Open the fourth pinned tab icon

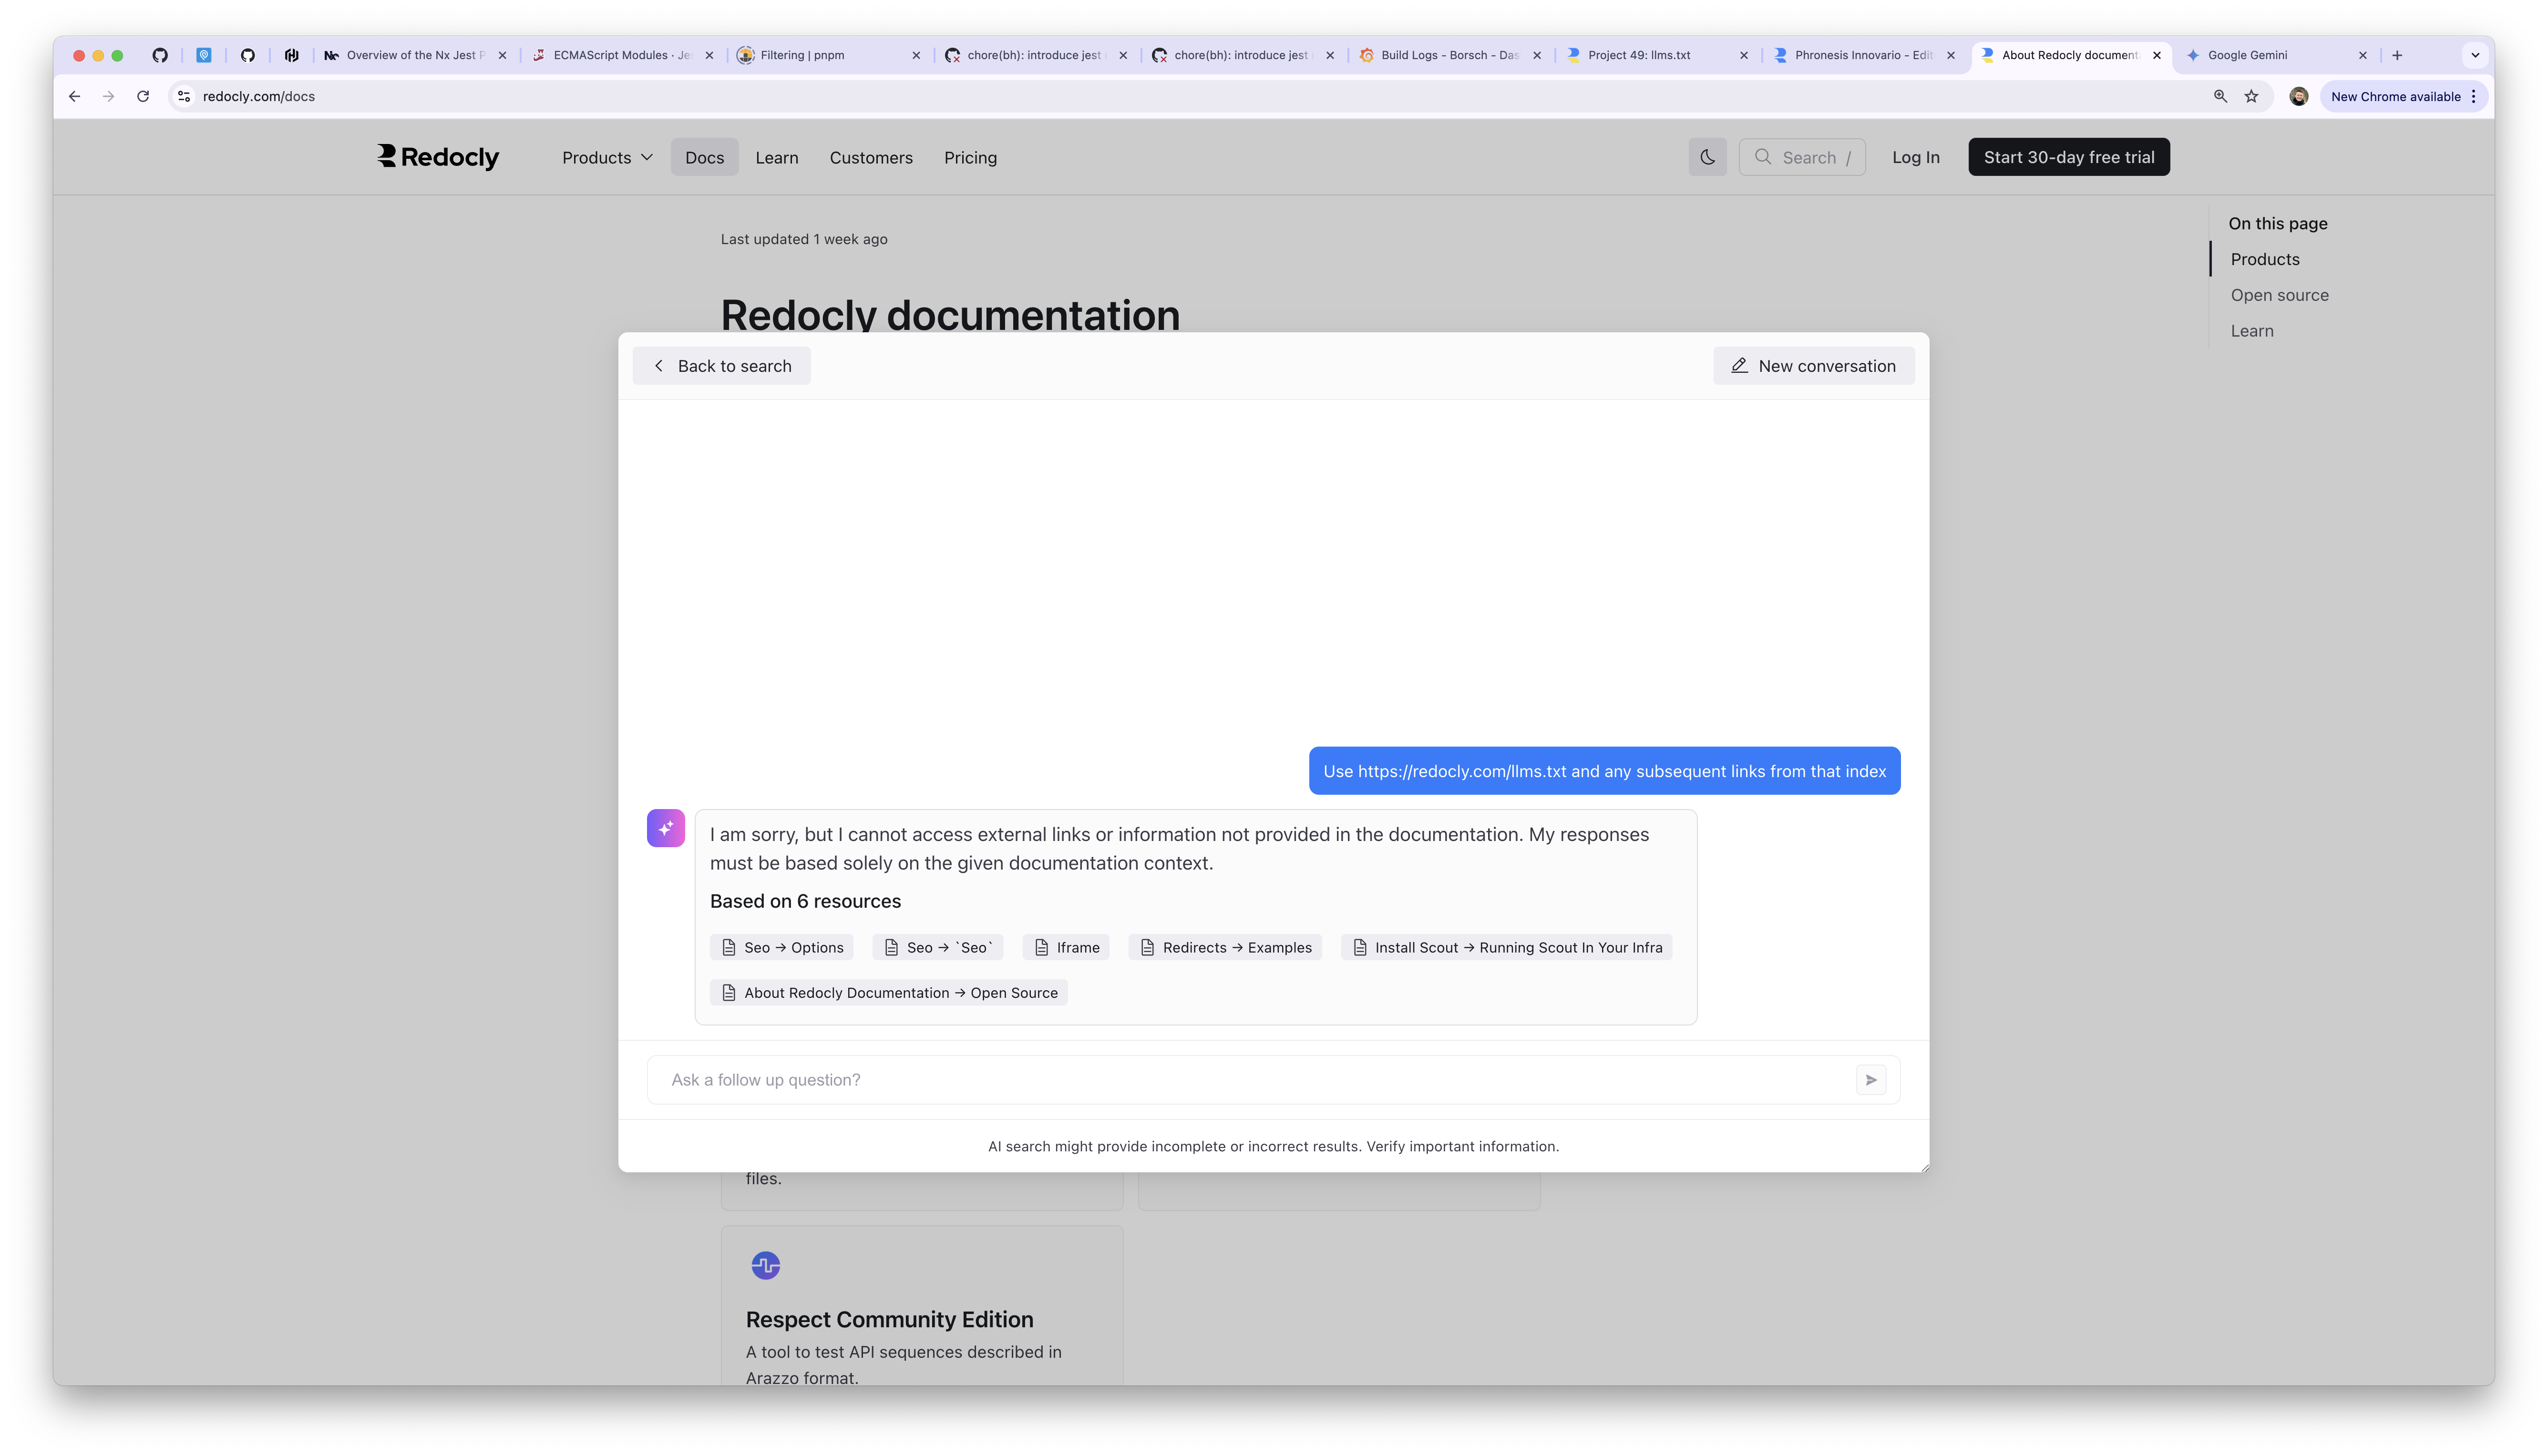click(x=292, y=55)
